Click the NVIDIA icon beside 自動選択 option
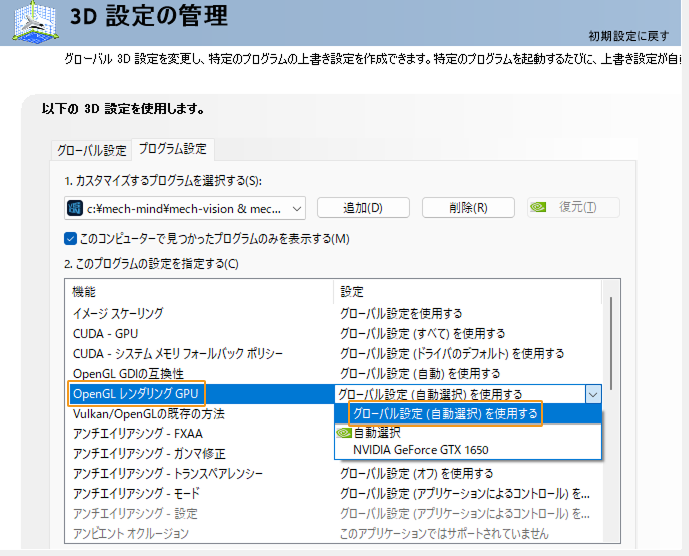Screen dimensions: 689x556 tap(344, 433)
